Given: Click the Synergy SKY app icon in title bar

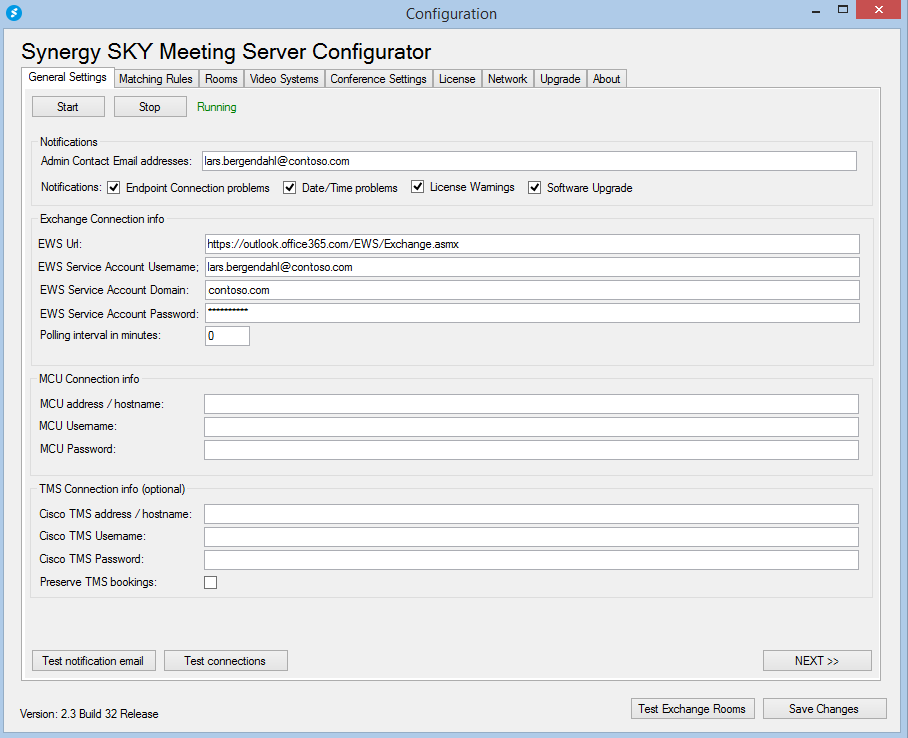Looking at the screenshot, I should [x=14, y=13].
